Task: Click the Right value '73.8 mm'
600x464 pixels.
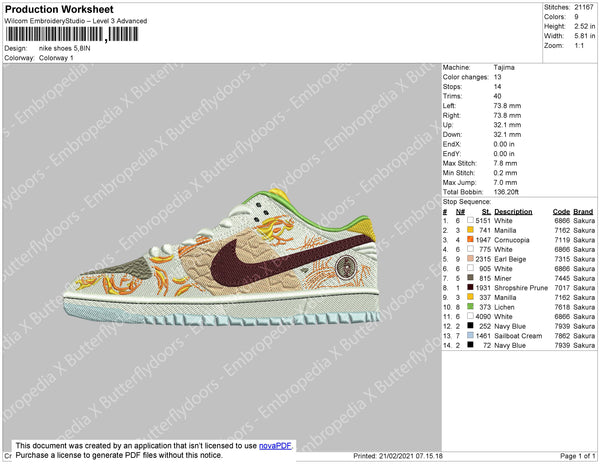Action: pyautogui.click(x=507, y=115)
